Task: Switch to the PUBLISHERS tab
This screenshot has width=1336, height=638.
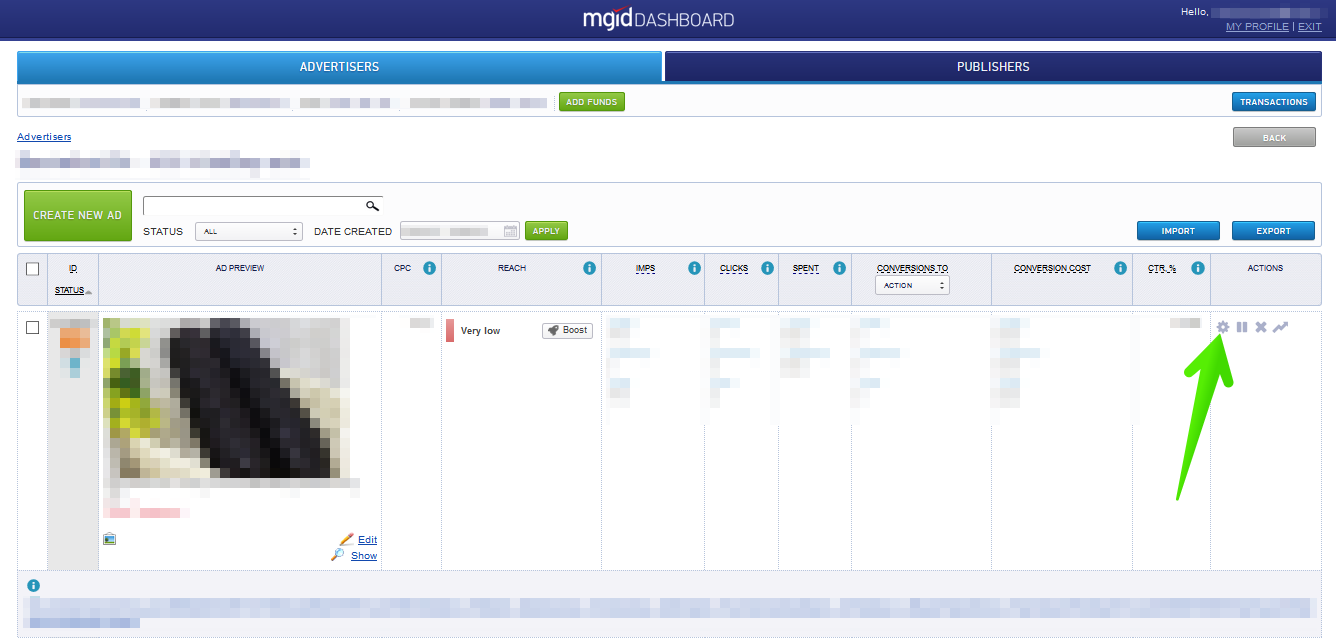Action: [x=993, y=67]
